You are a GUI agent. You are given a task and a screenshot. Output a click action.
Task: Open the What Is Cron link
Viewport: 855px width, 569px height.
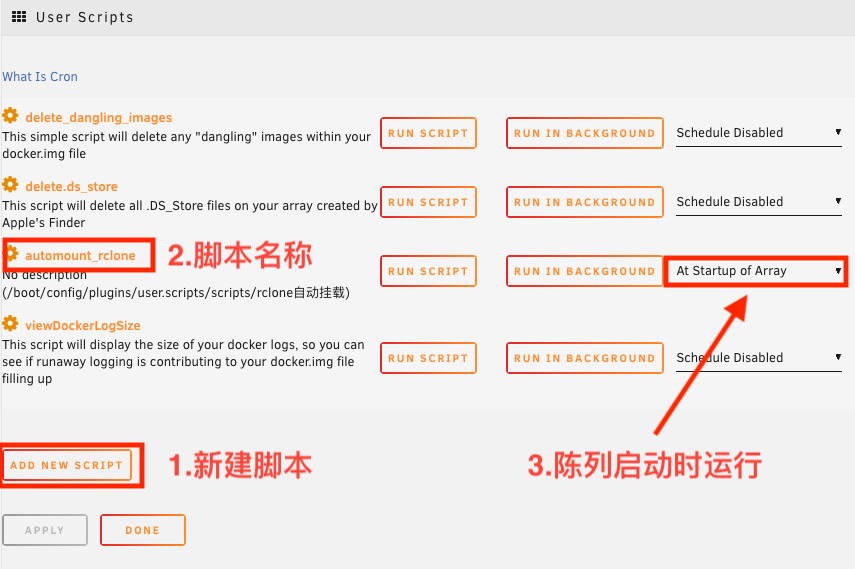coord(40,77)
